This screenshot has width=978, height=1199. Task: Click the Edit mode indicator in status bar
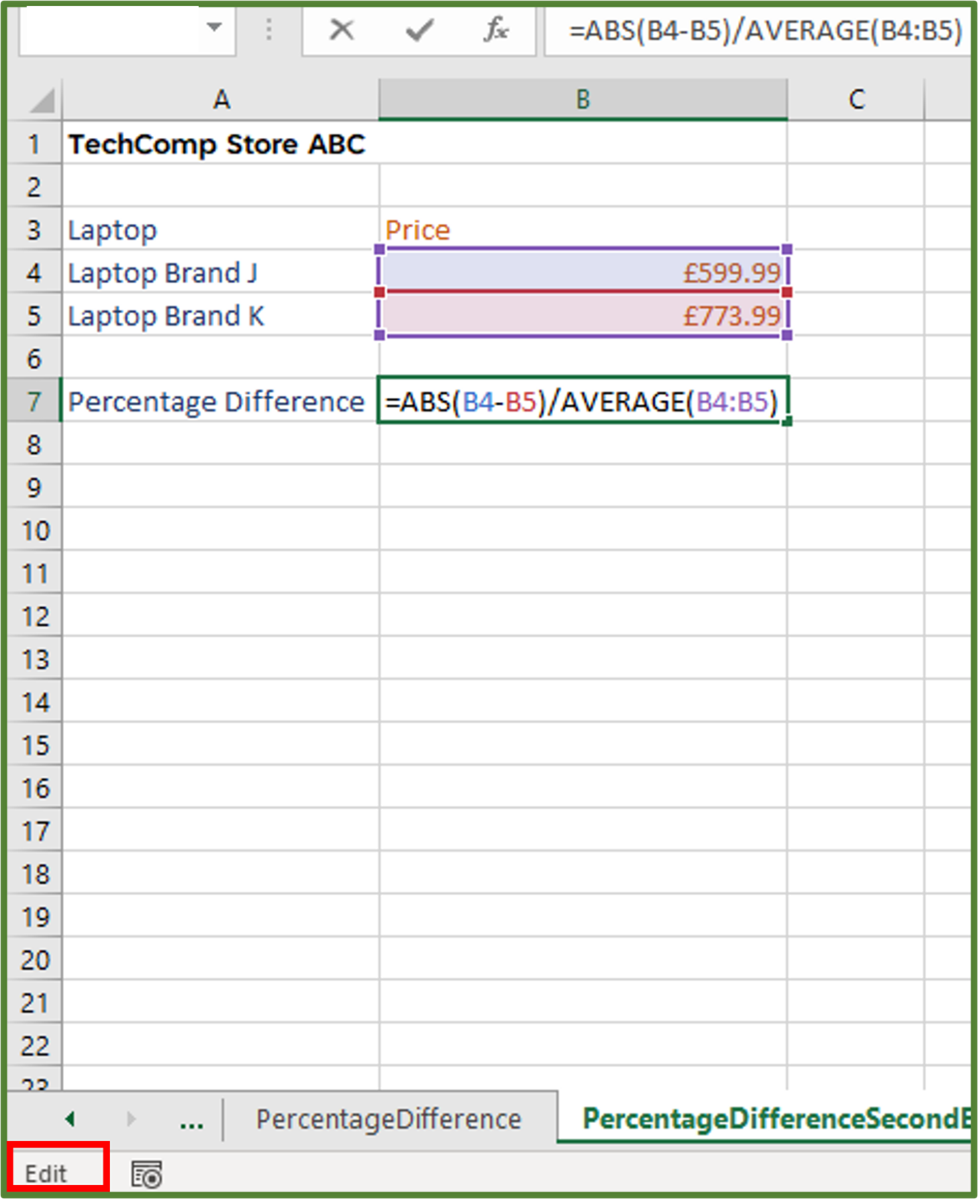click(46, 1173)
